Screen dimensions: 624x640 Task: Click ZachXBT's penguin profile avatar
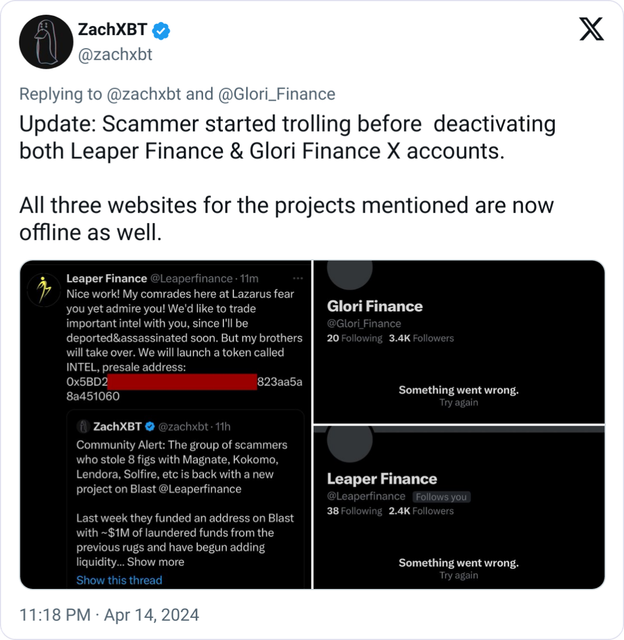(46, 42)
